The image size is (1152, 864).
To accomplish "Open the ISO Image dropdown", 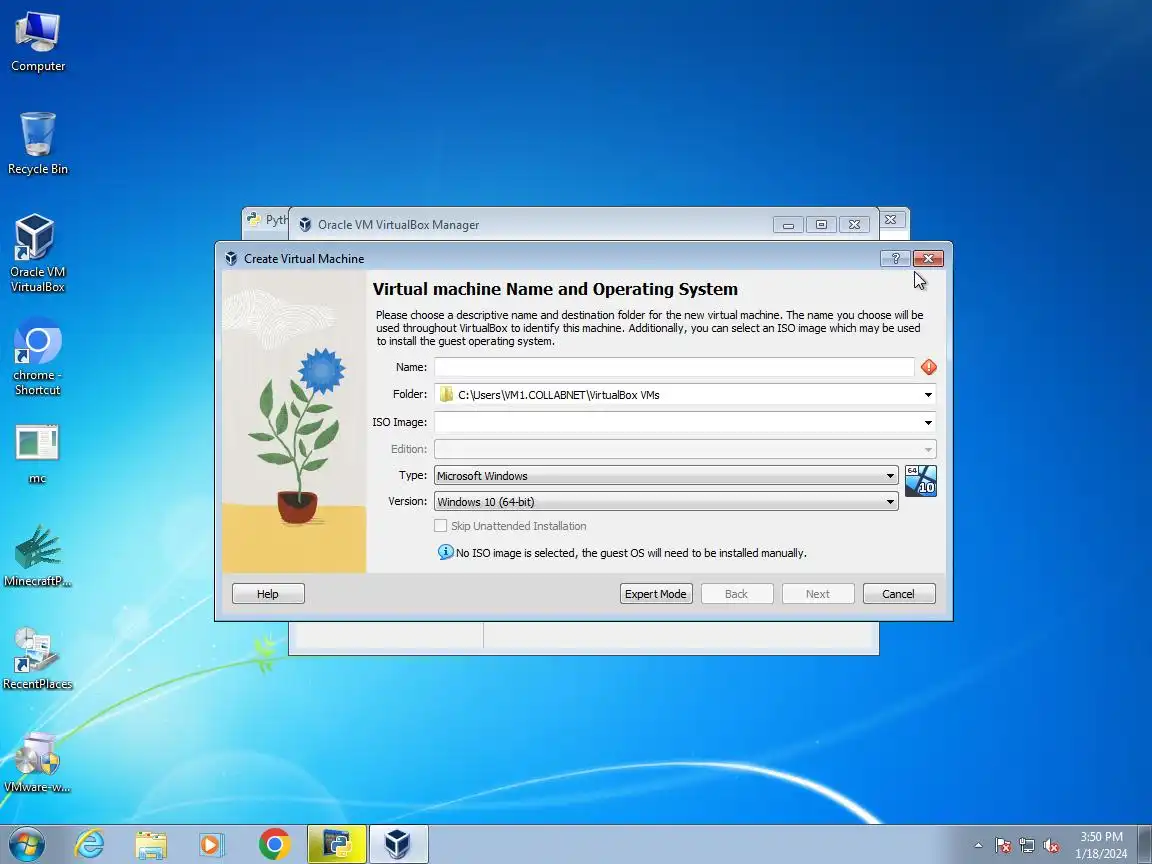I will (928, 422).
